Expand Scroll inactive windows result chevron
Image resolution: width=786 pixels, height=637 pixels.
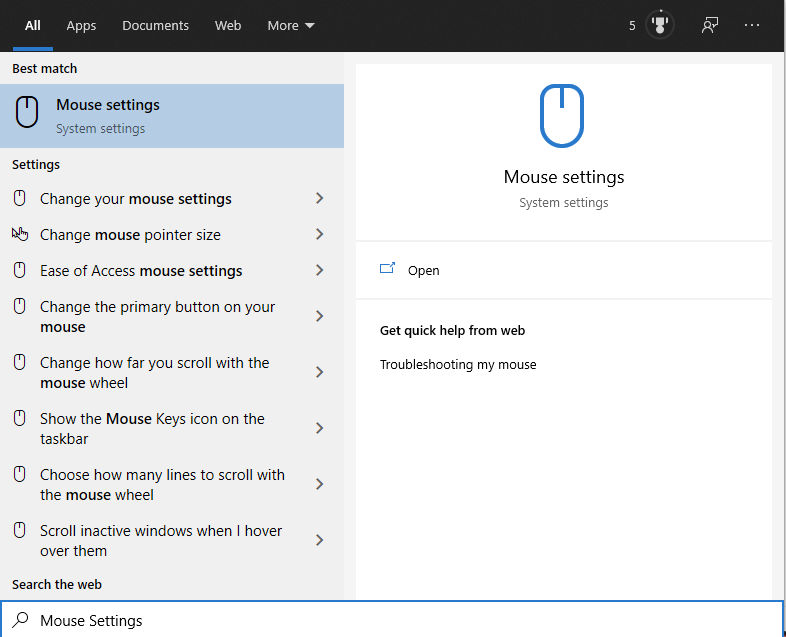(319, 540)
